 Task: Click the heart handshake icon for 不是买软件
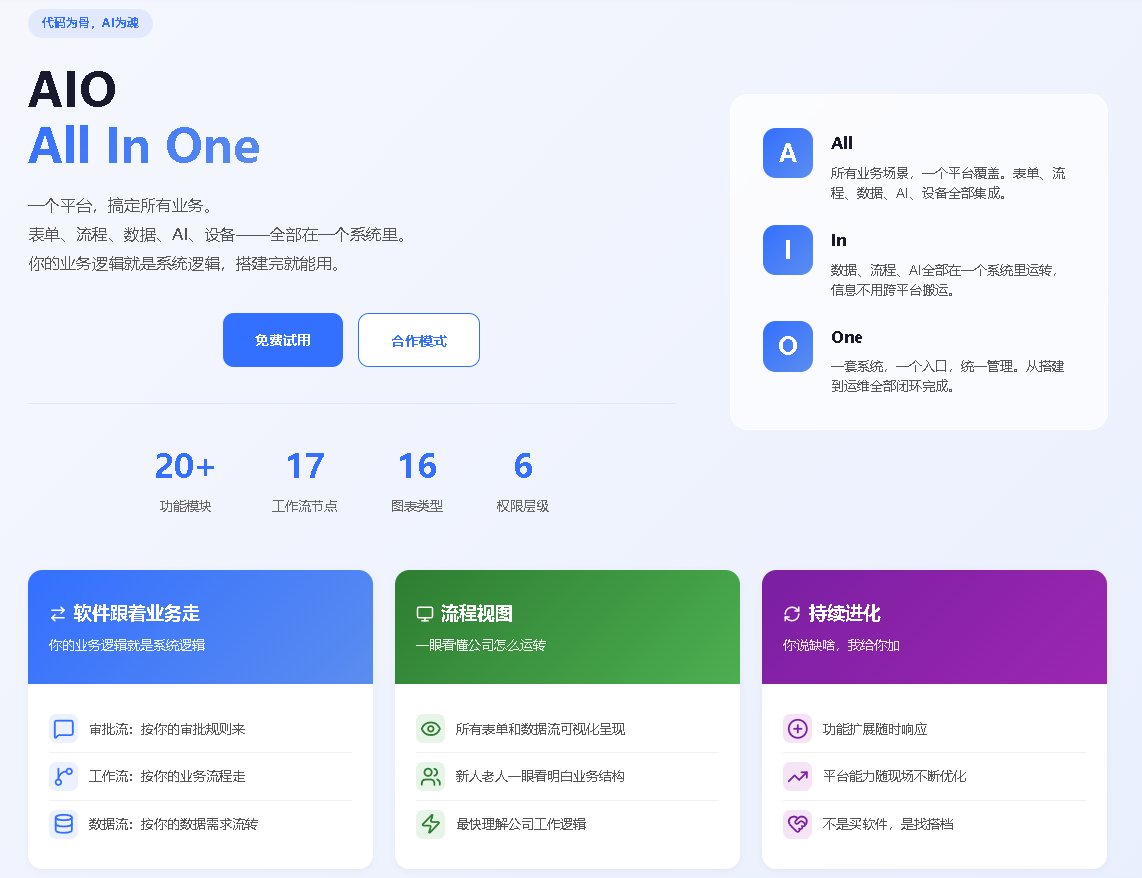pos(798,824)
